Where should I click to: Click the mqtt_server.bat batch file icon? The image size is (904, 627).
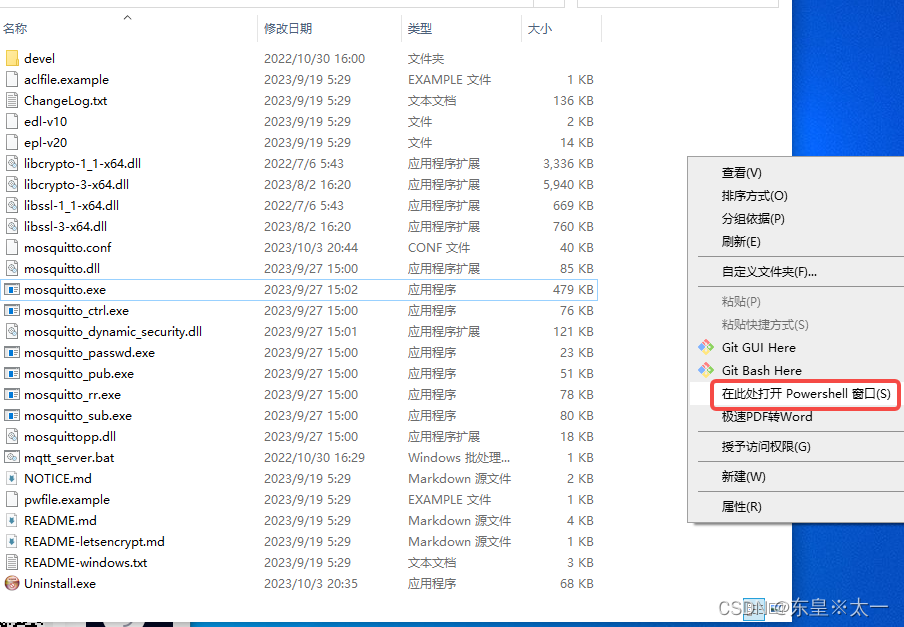[x=12, y=458]
